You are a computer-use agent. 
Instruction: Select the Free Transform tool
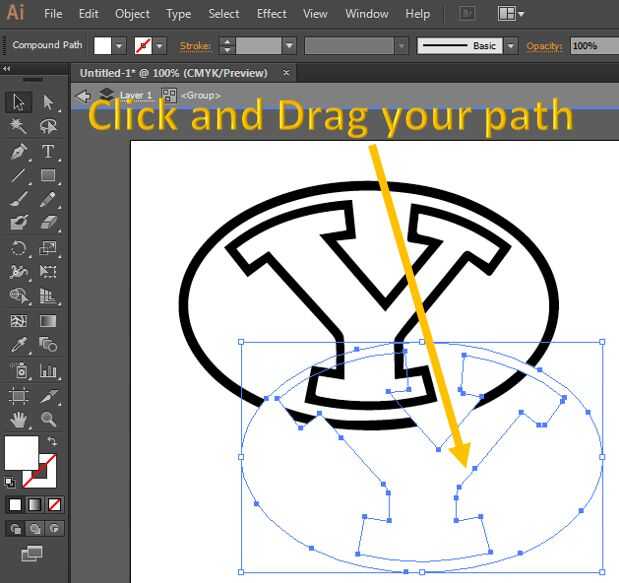pos(48,272)
